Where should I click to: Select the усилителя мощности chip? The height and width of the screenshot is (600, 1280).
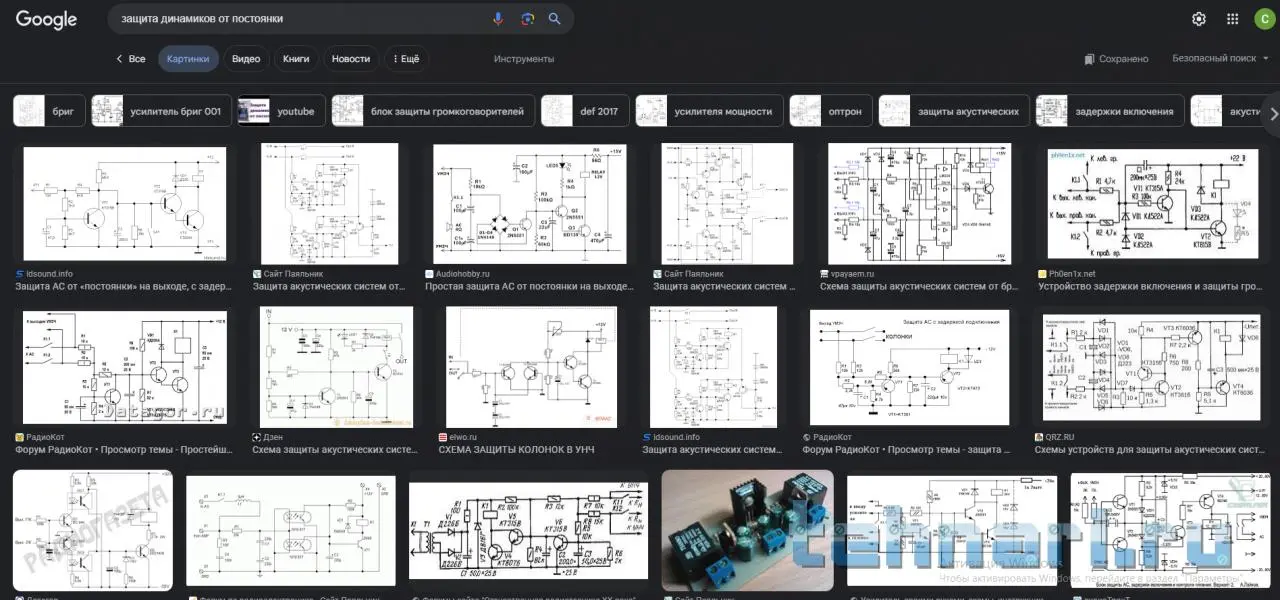click(709, 111)
